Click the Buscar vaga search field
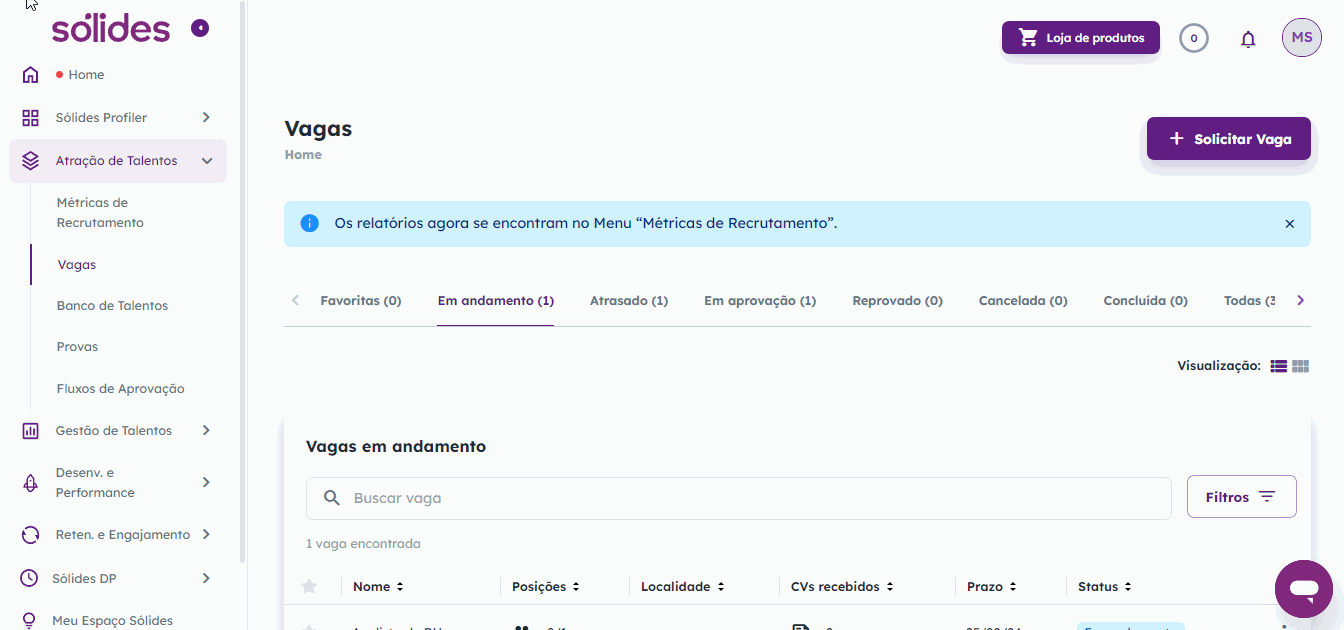The image size is (1344, 630). click(x=738, y=498)
